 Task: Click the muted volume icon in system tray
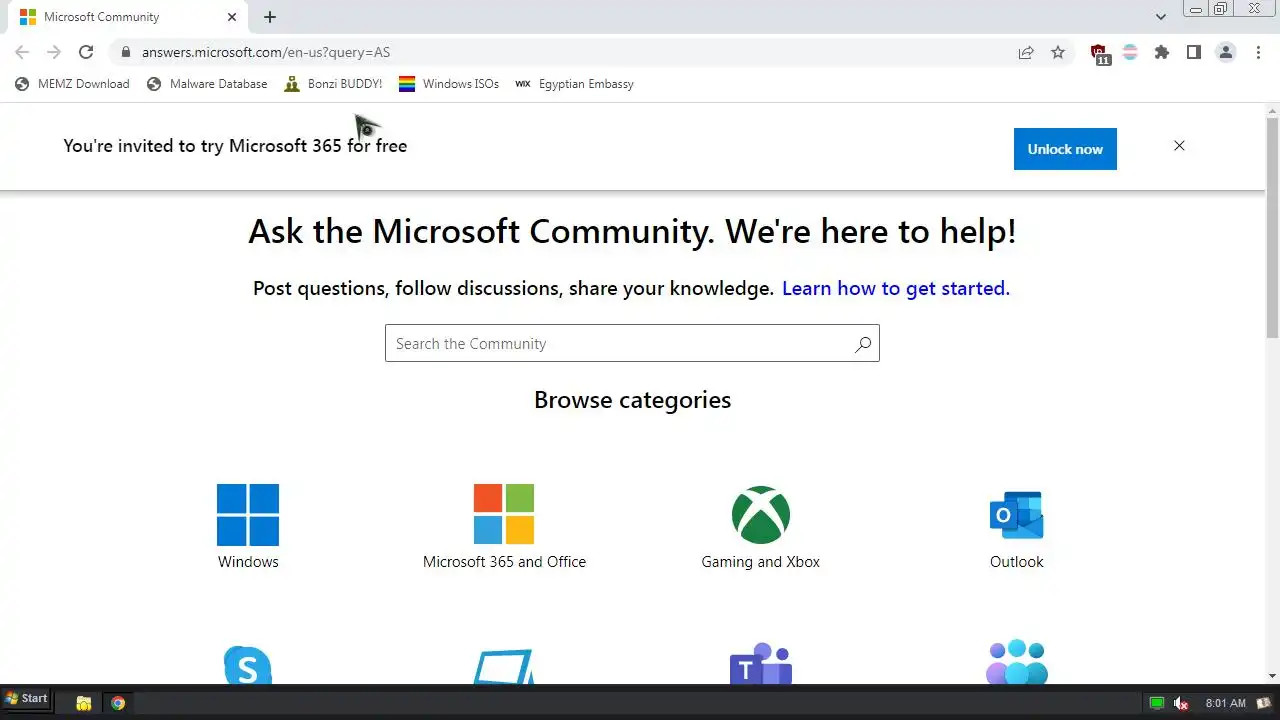[1181, 703]
